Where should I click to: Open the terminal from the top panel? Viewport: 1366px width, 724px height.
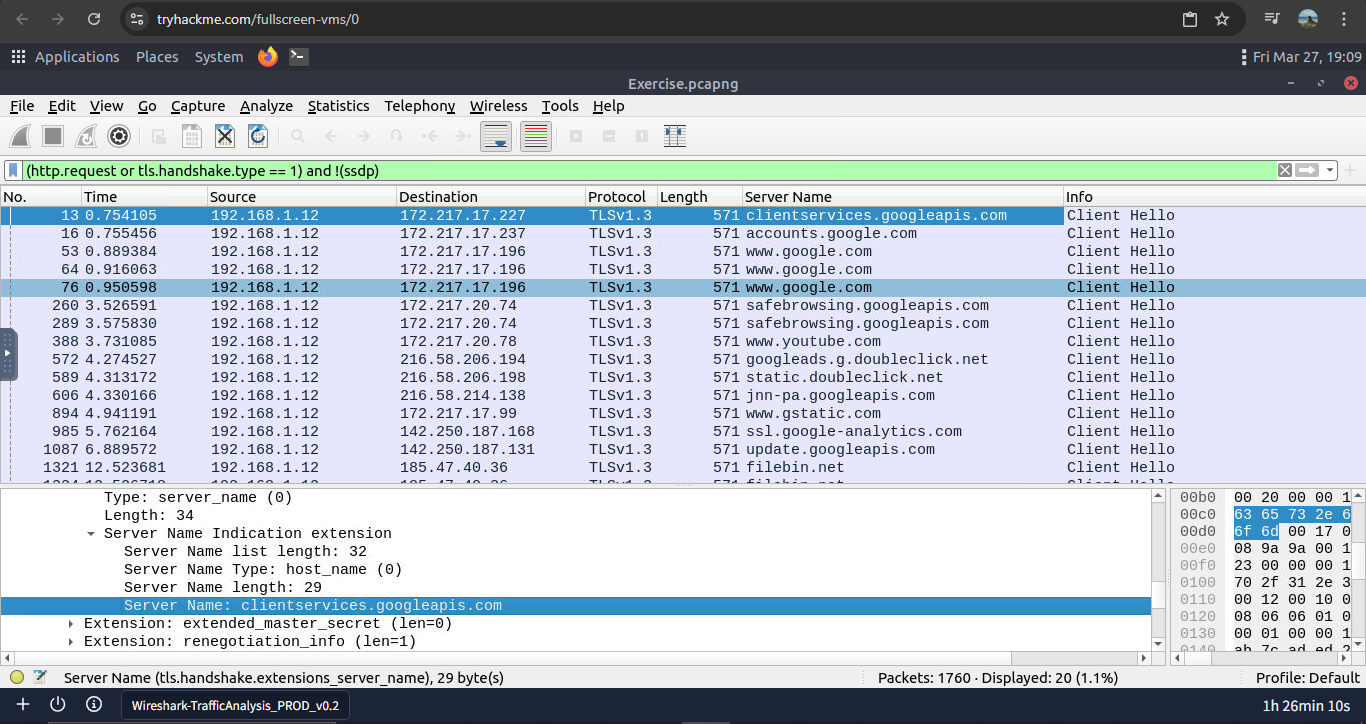(298, 57)
